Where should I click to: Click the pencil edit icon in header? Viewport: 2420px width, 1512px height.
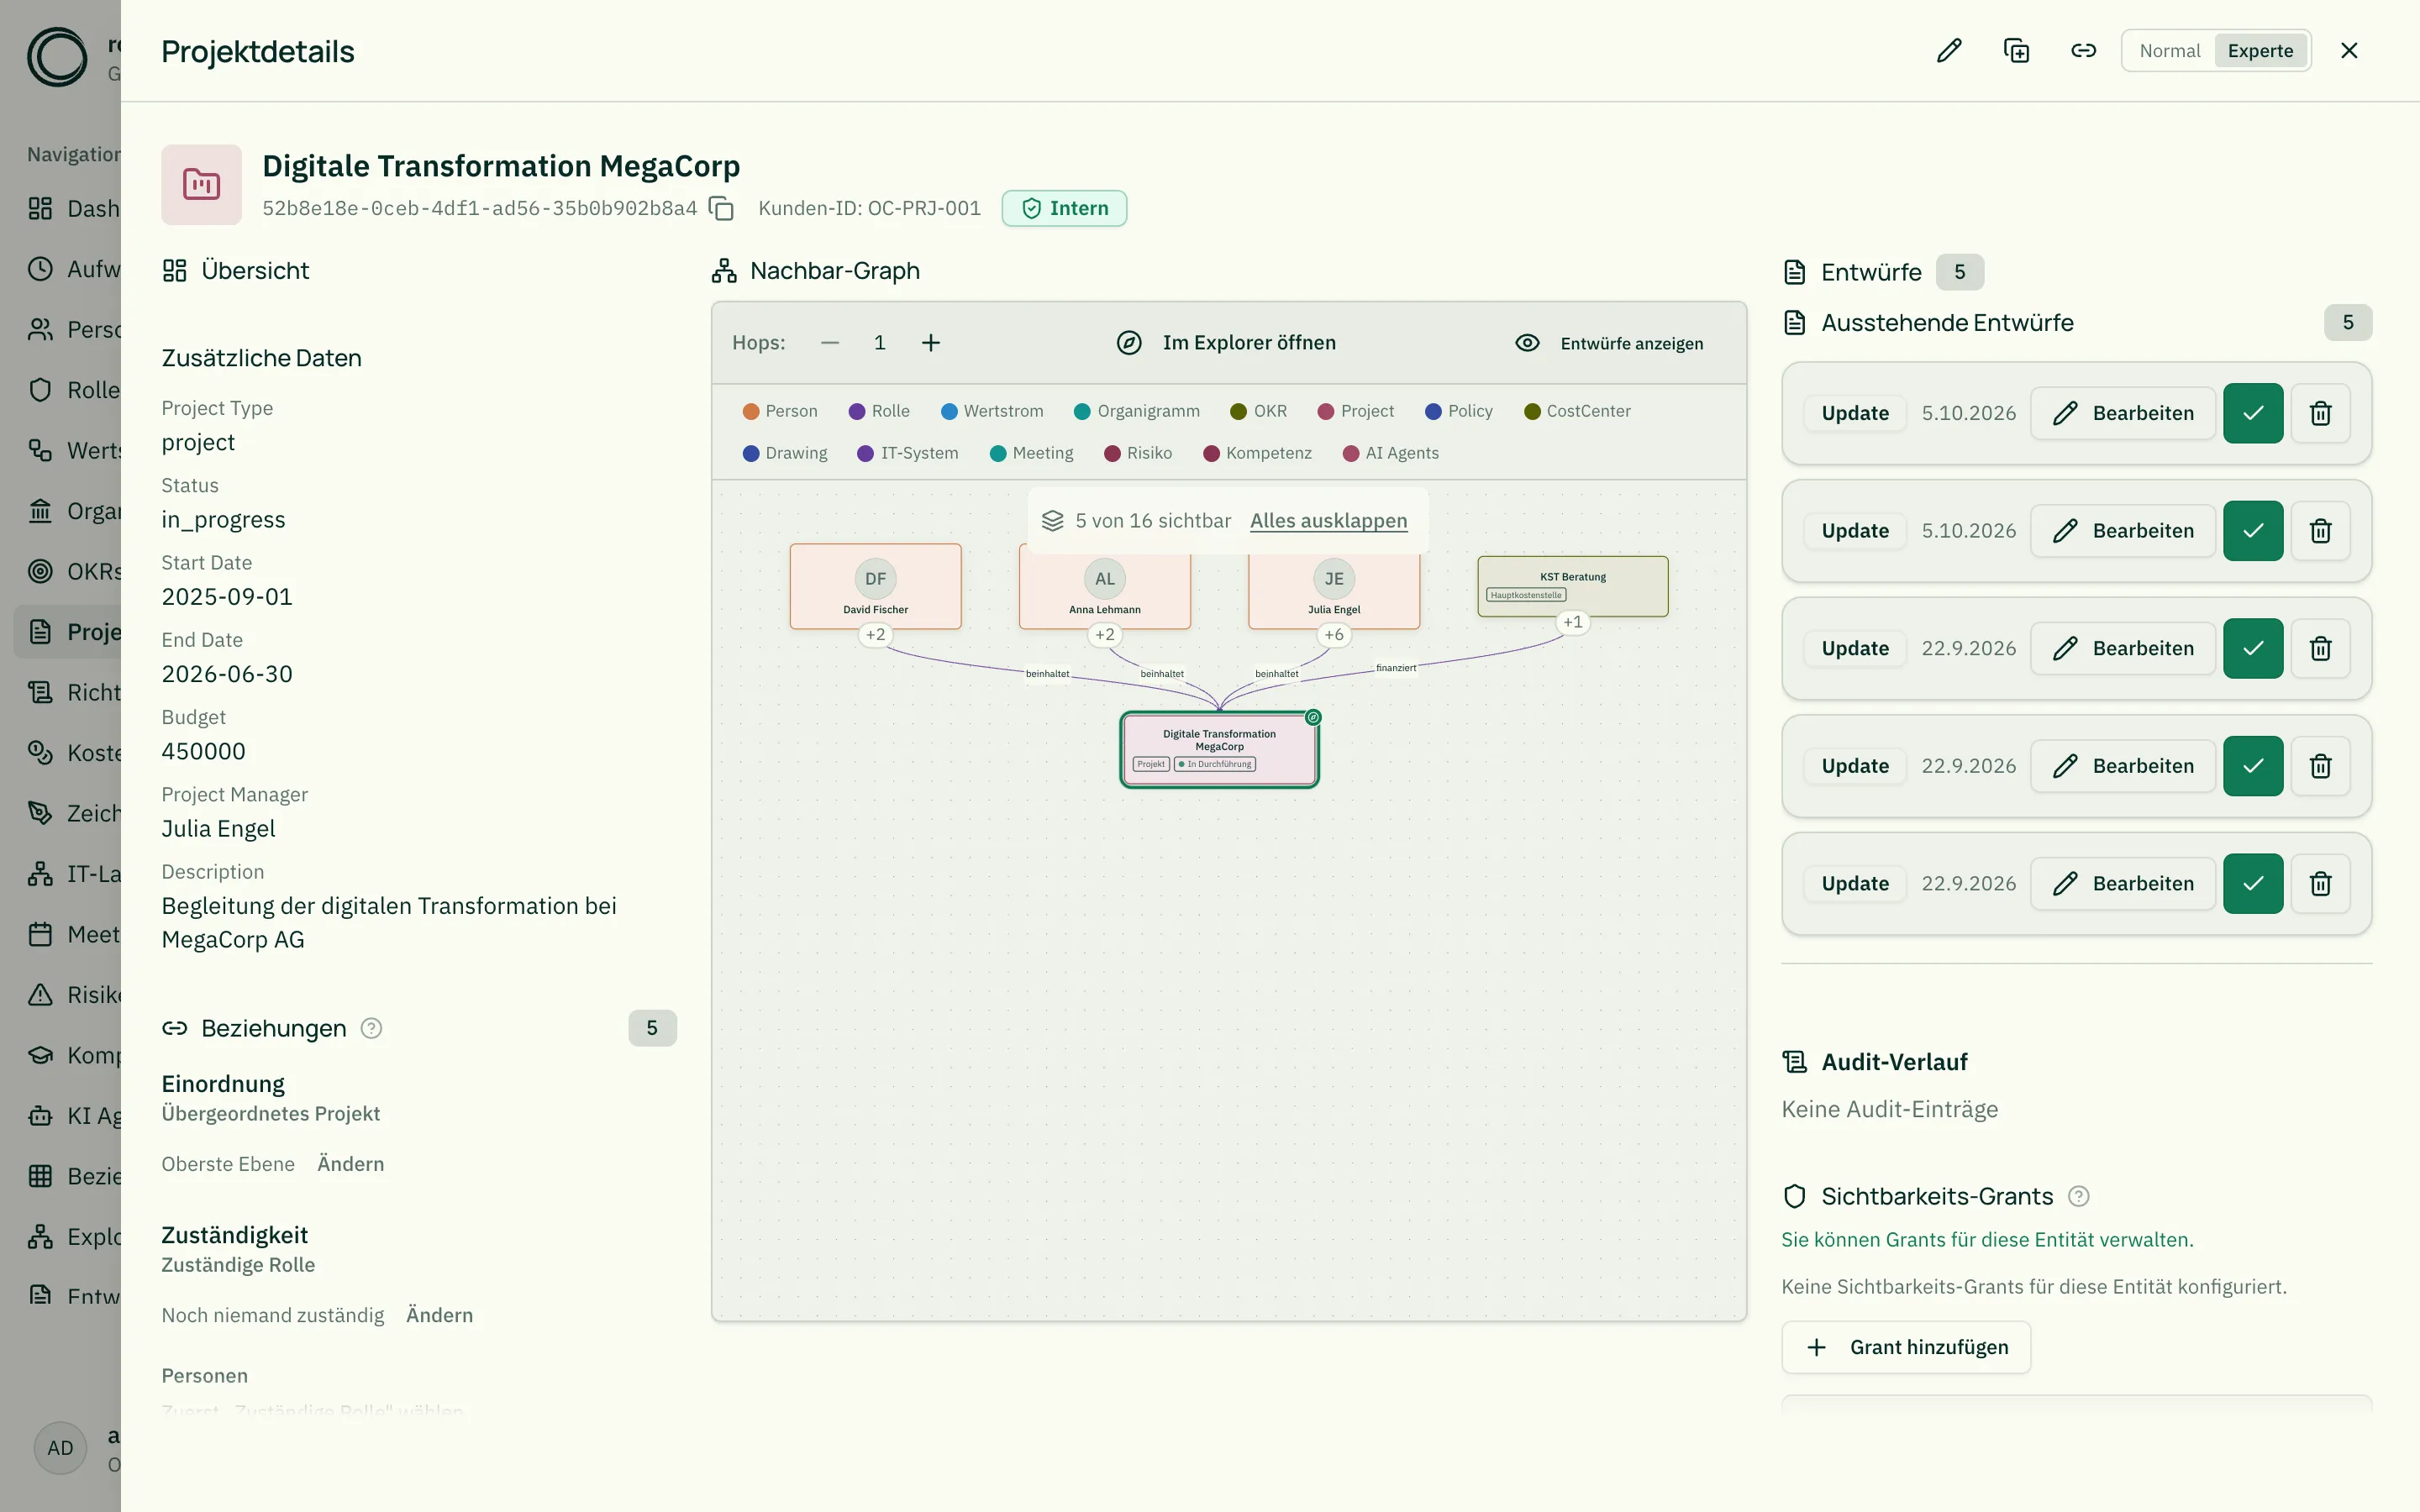(x=1949, y=50)
